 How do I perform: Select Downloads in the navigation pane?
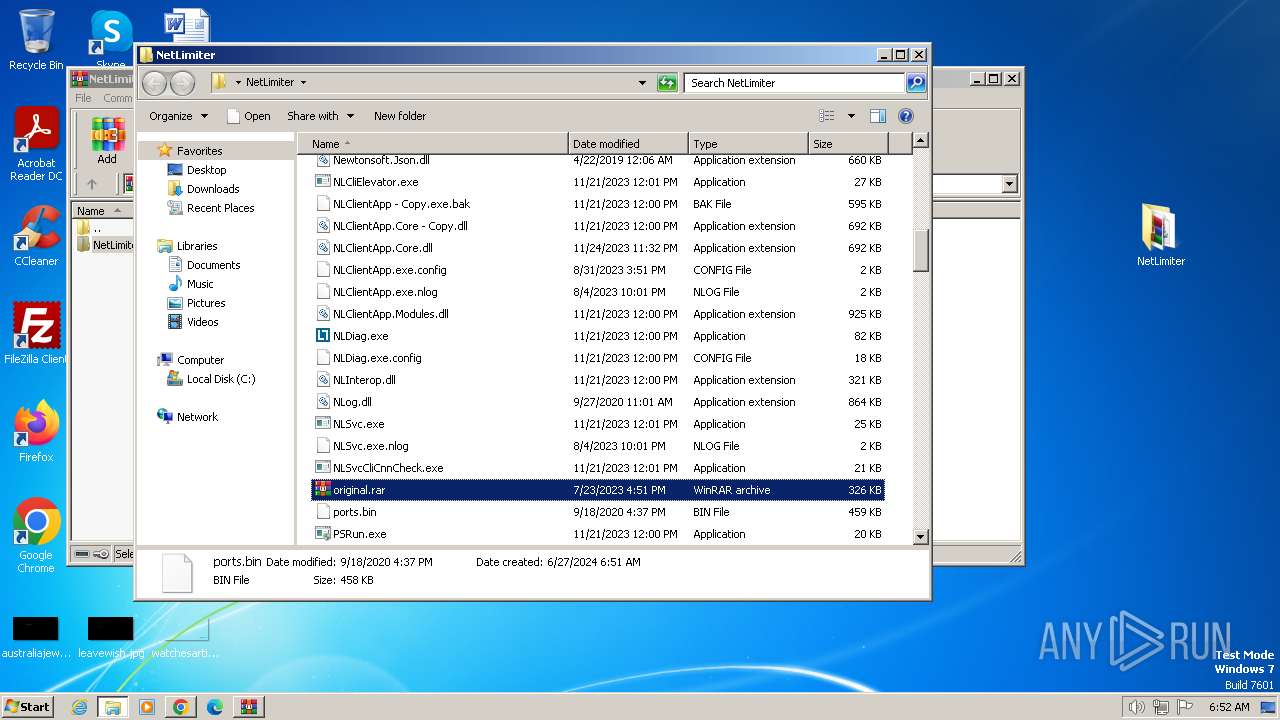(213, 189)
